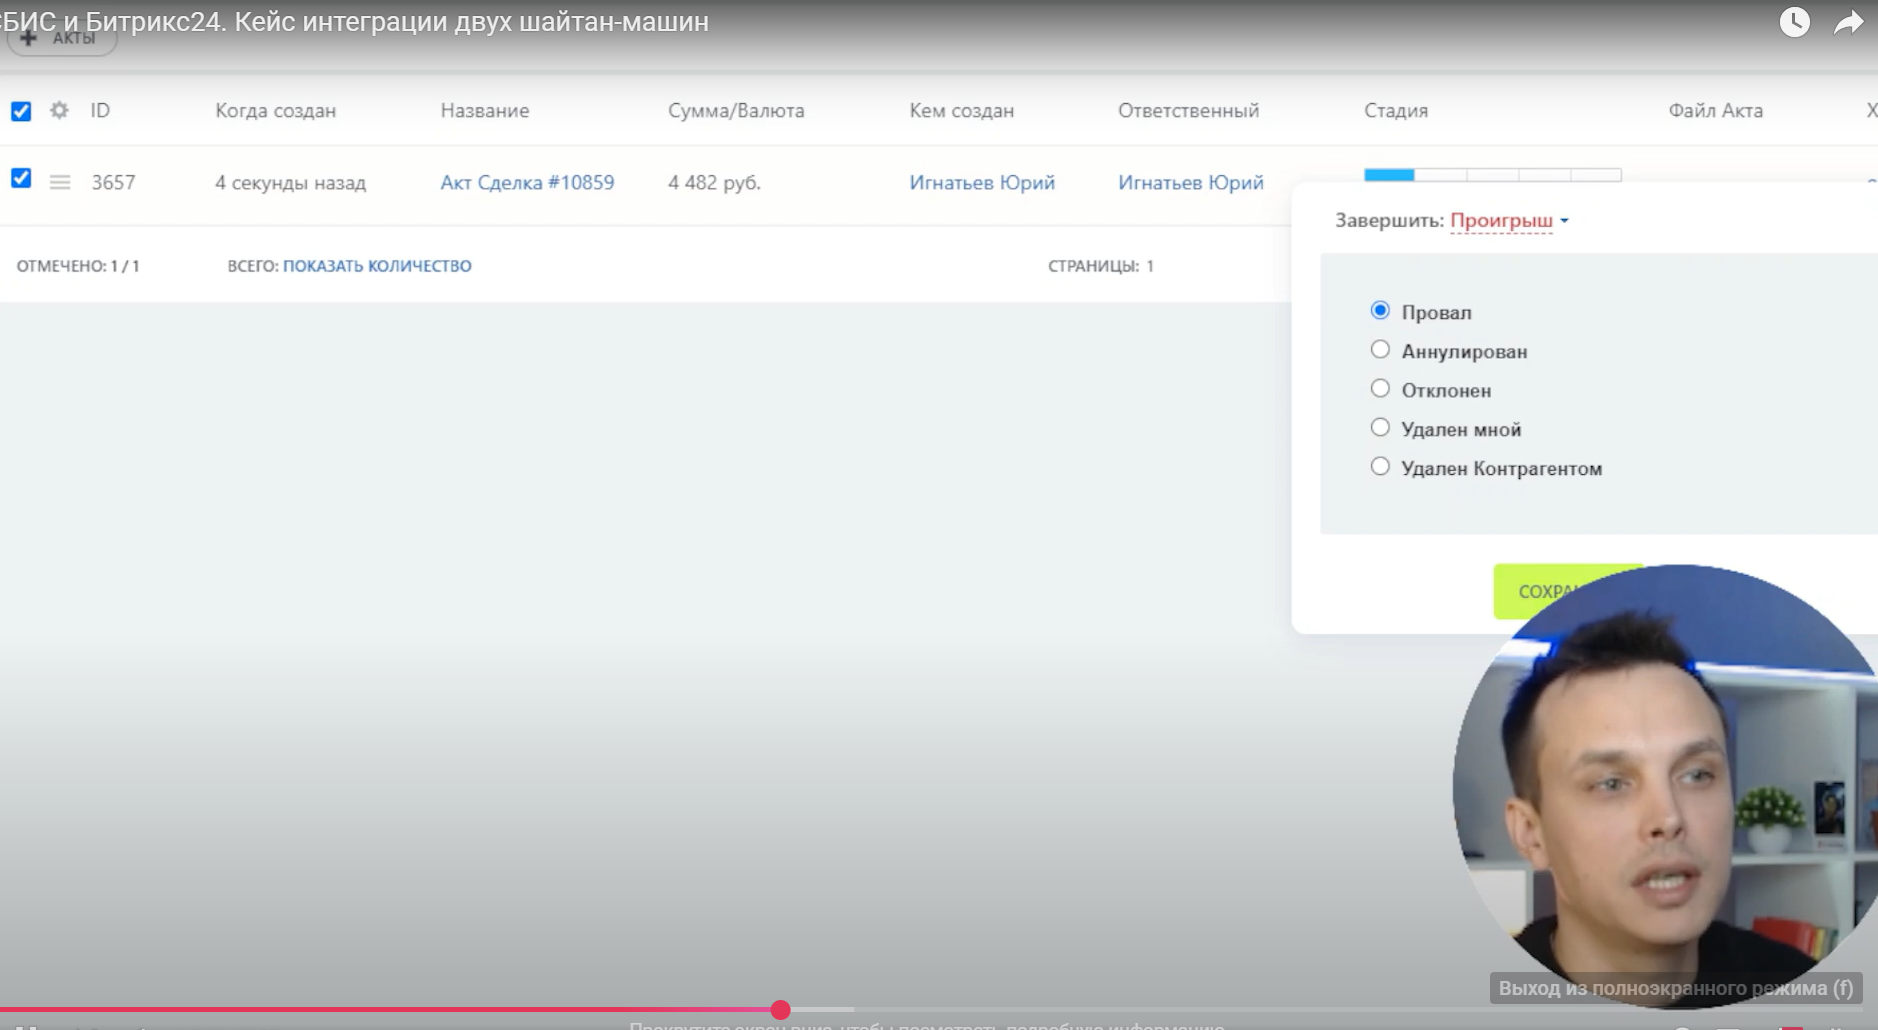The width and height of the screenshot is (1878, 1030).
Task: Sort by Сумма/Валюта column header
Action: pos(736,111)
